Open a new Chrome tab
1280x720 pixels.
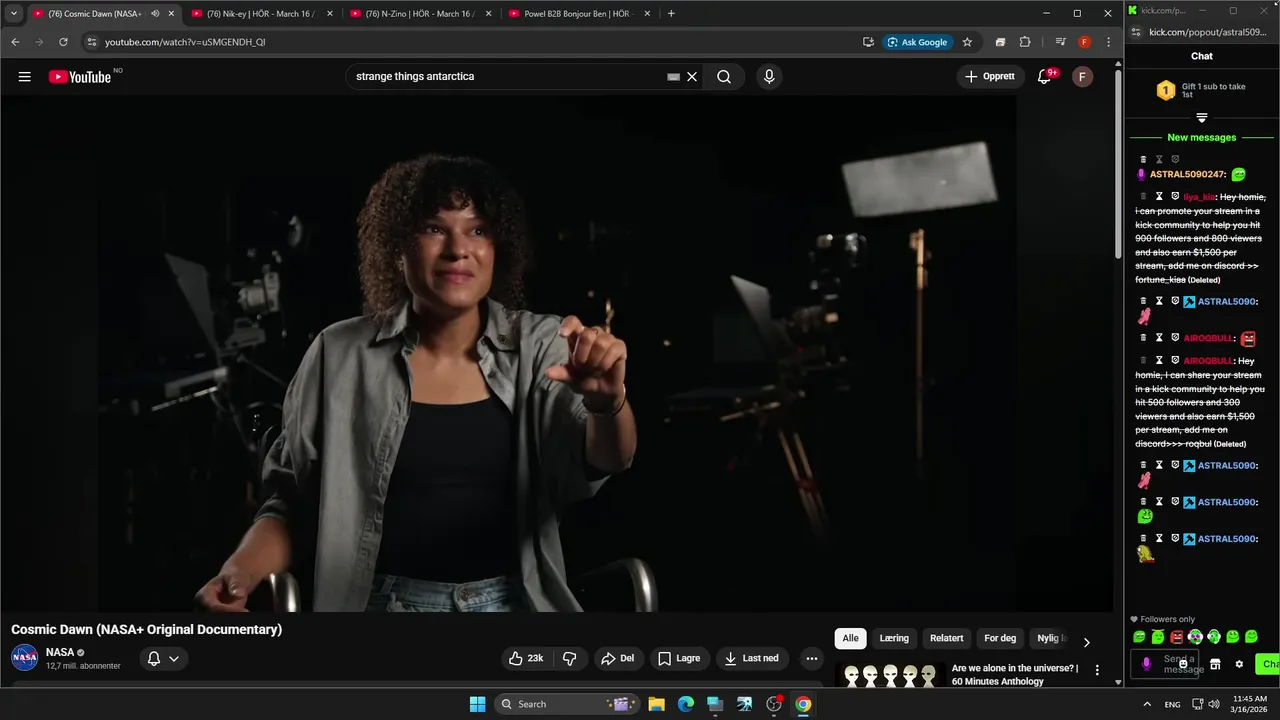pyautogui.click(x=671, y=14)
